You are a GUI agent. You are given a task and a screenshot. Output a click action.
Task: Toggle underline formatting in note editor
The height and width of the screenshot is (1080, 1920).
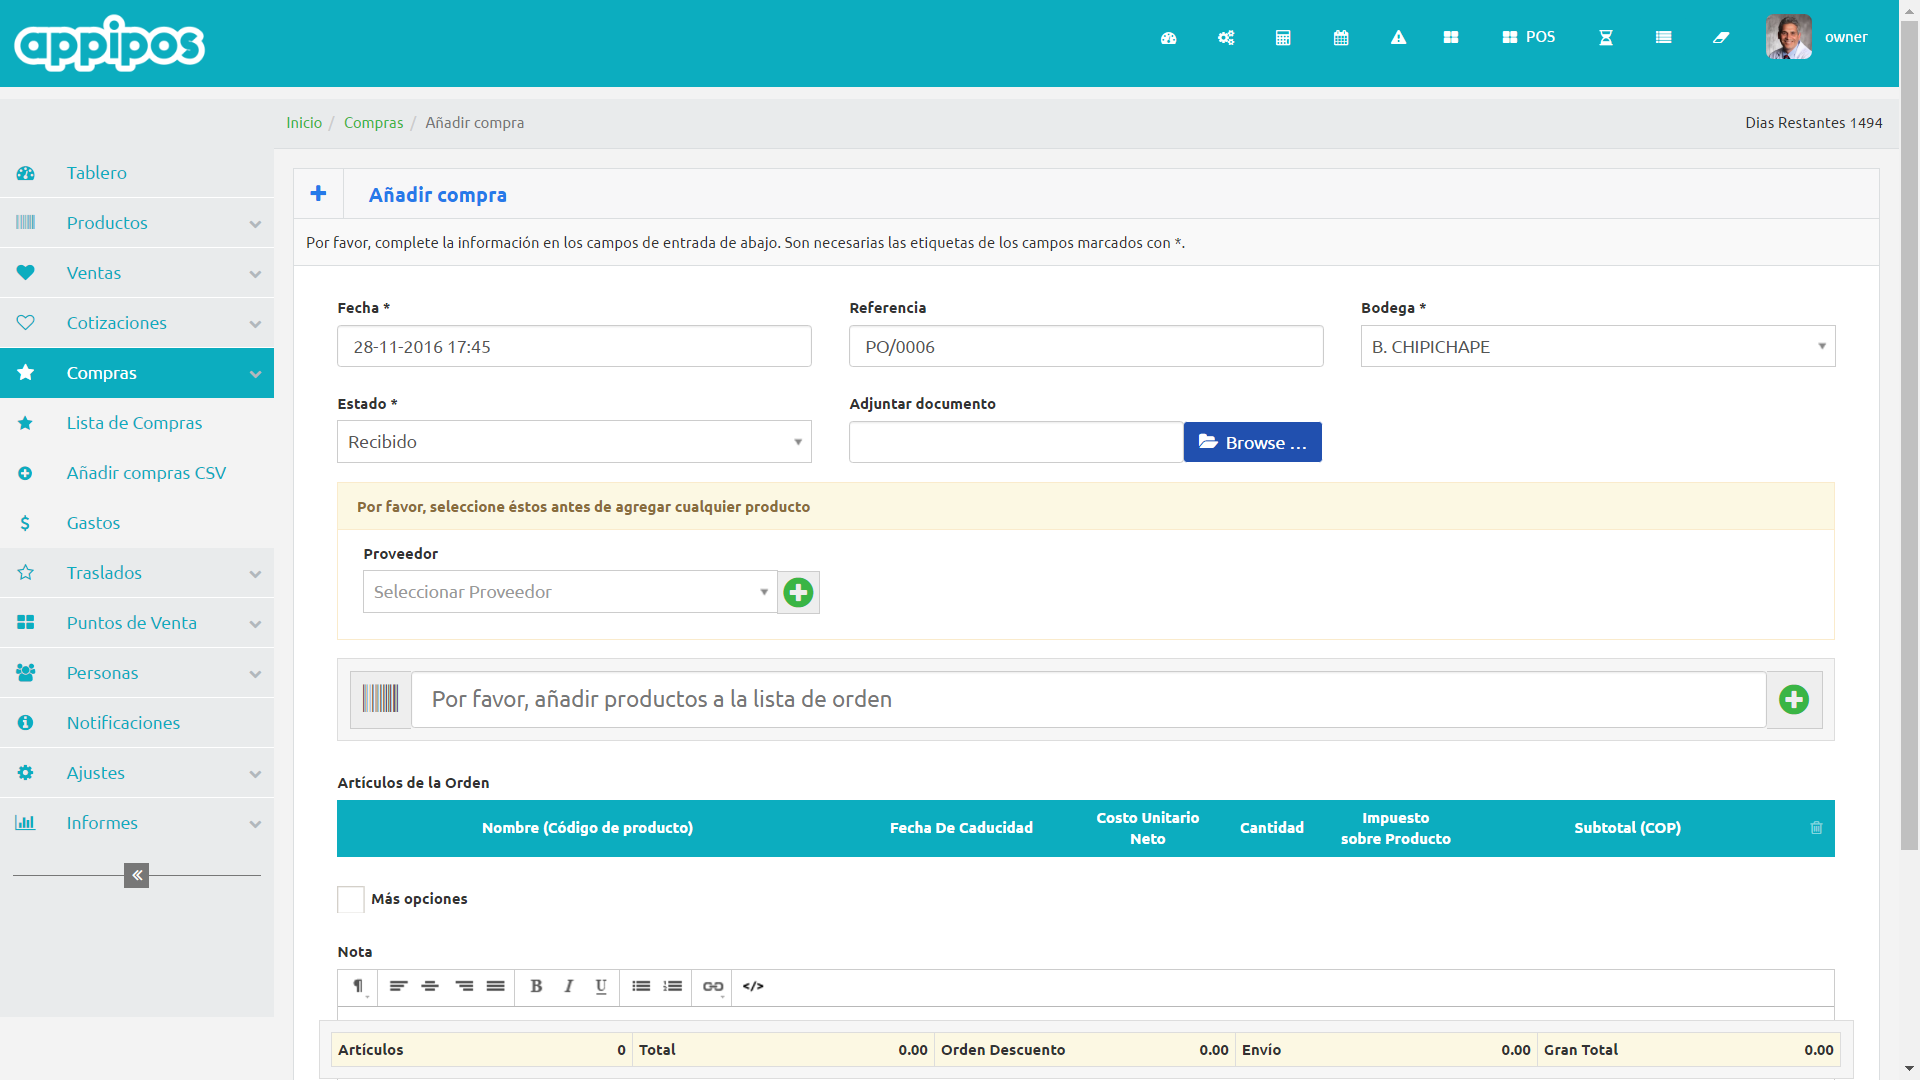[x=601, y=986]
